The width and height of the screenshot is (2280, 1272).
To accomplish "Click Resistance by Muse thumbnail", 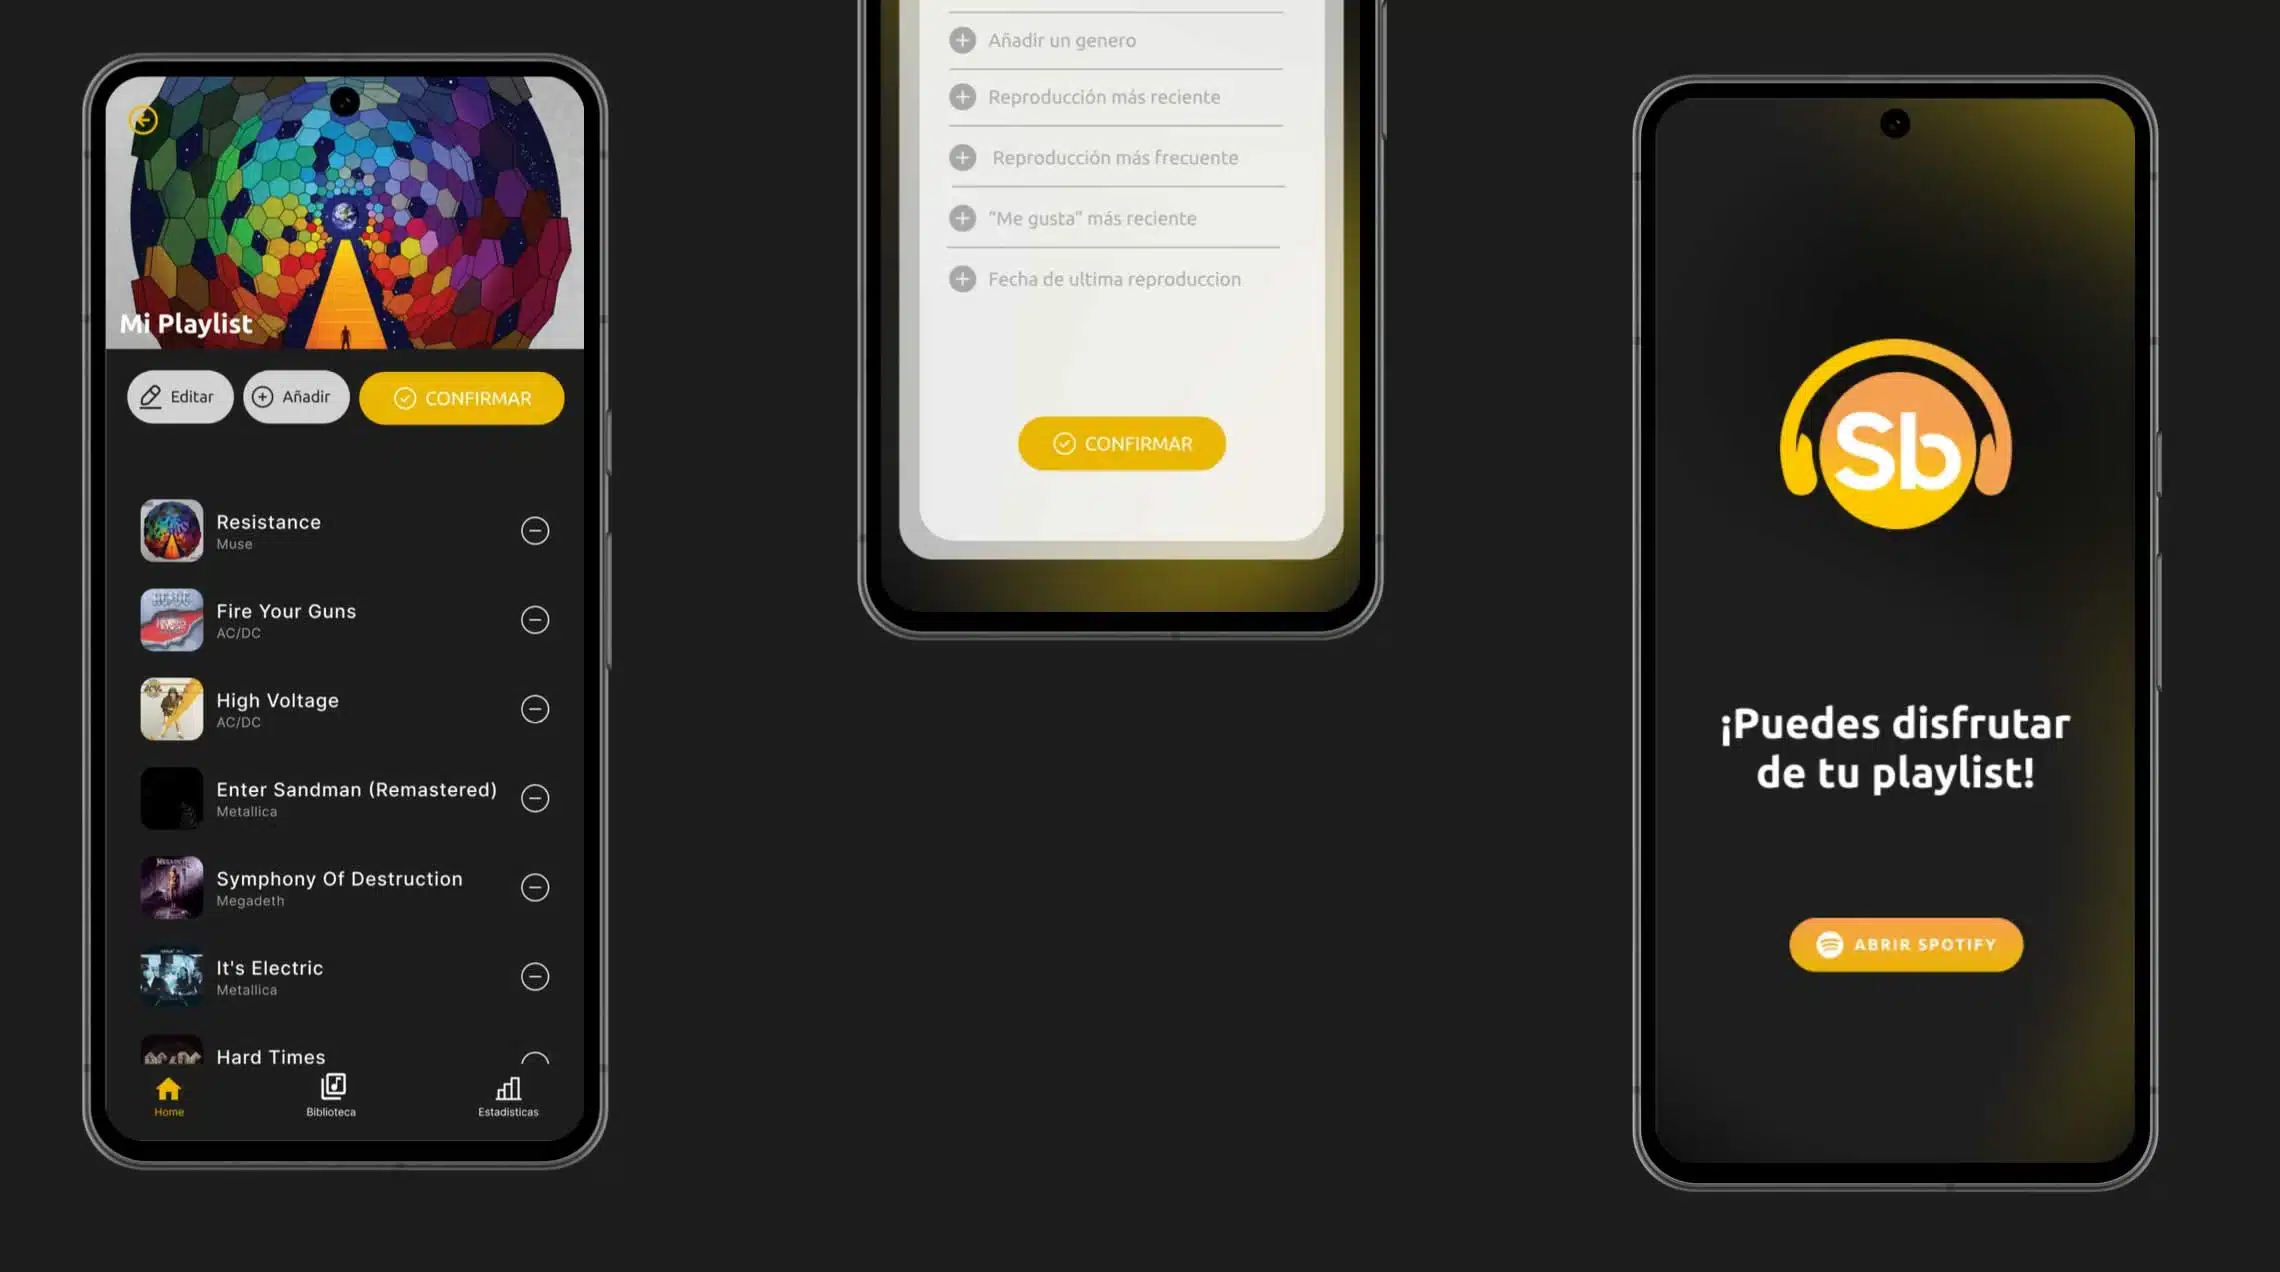I will click(x=171, y=529).
